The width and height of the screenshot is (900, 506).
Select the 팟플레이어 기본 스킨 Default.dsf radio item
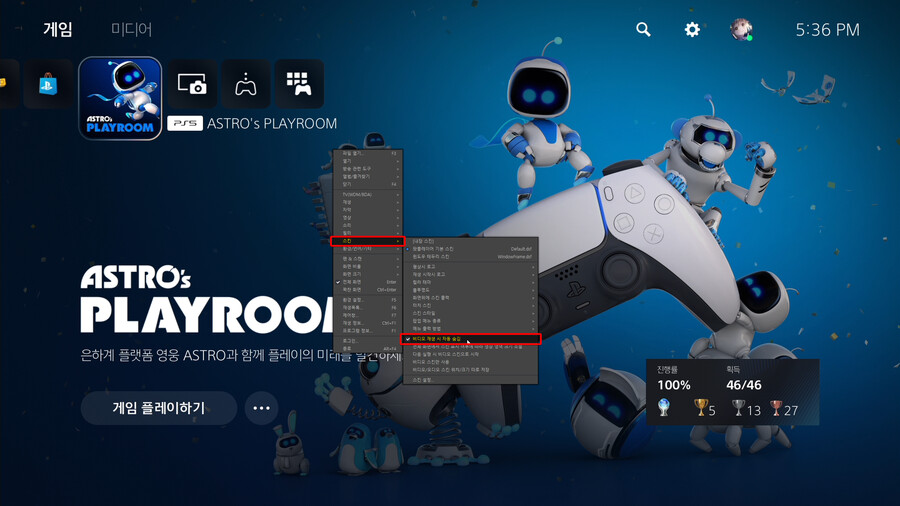470,249
